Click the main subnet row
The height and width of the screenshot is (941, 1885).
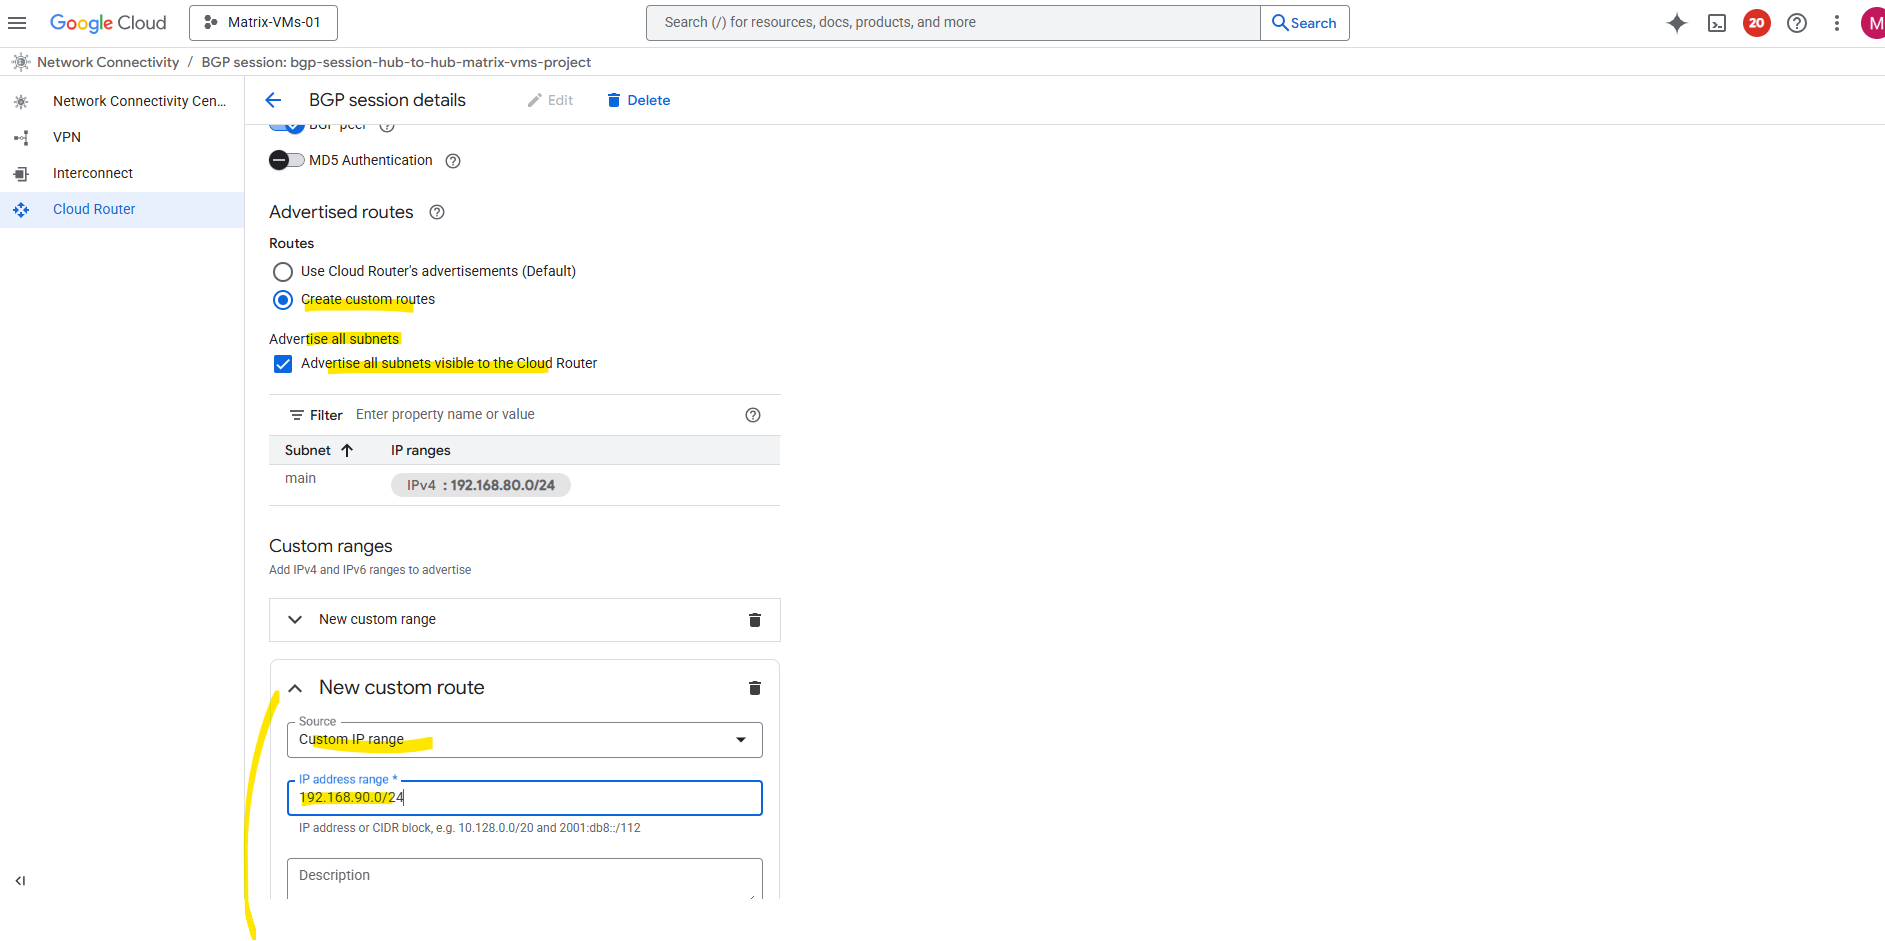pos(524,485)
